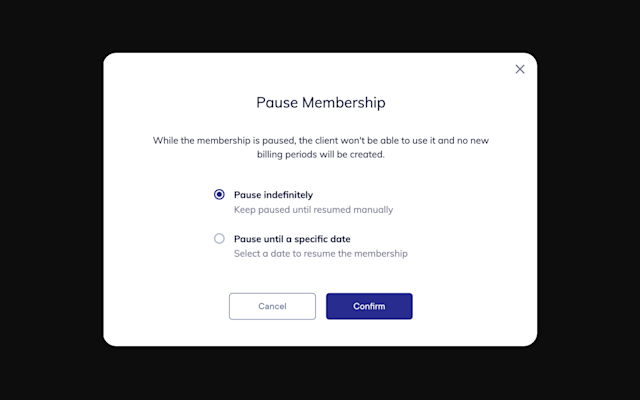Click the billing periods explanation paragraph
640x400 pixels.
tap(320, 147)
